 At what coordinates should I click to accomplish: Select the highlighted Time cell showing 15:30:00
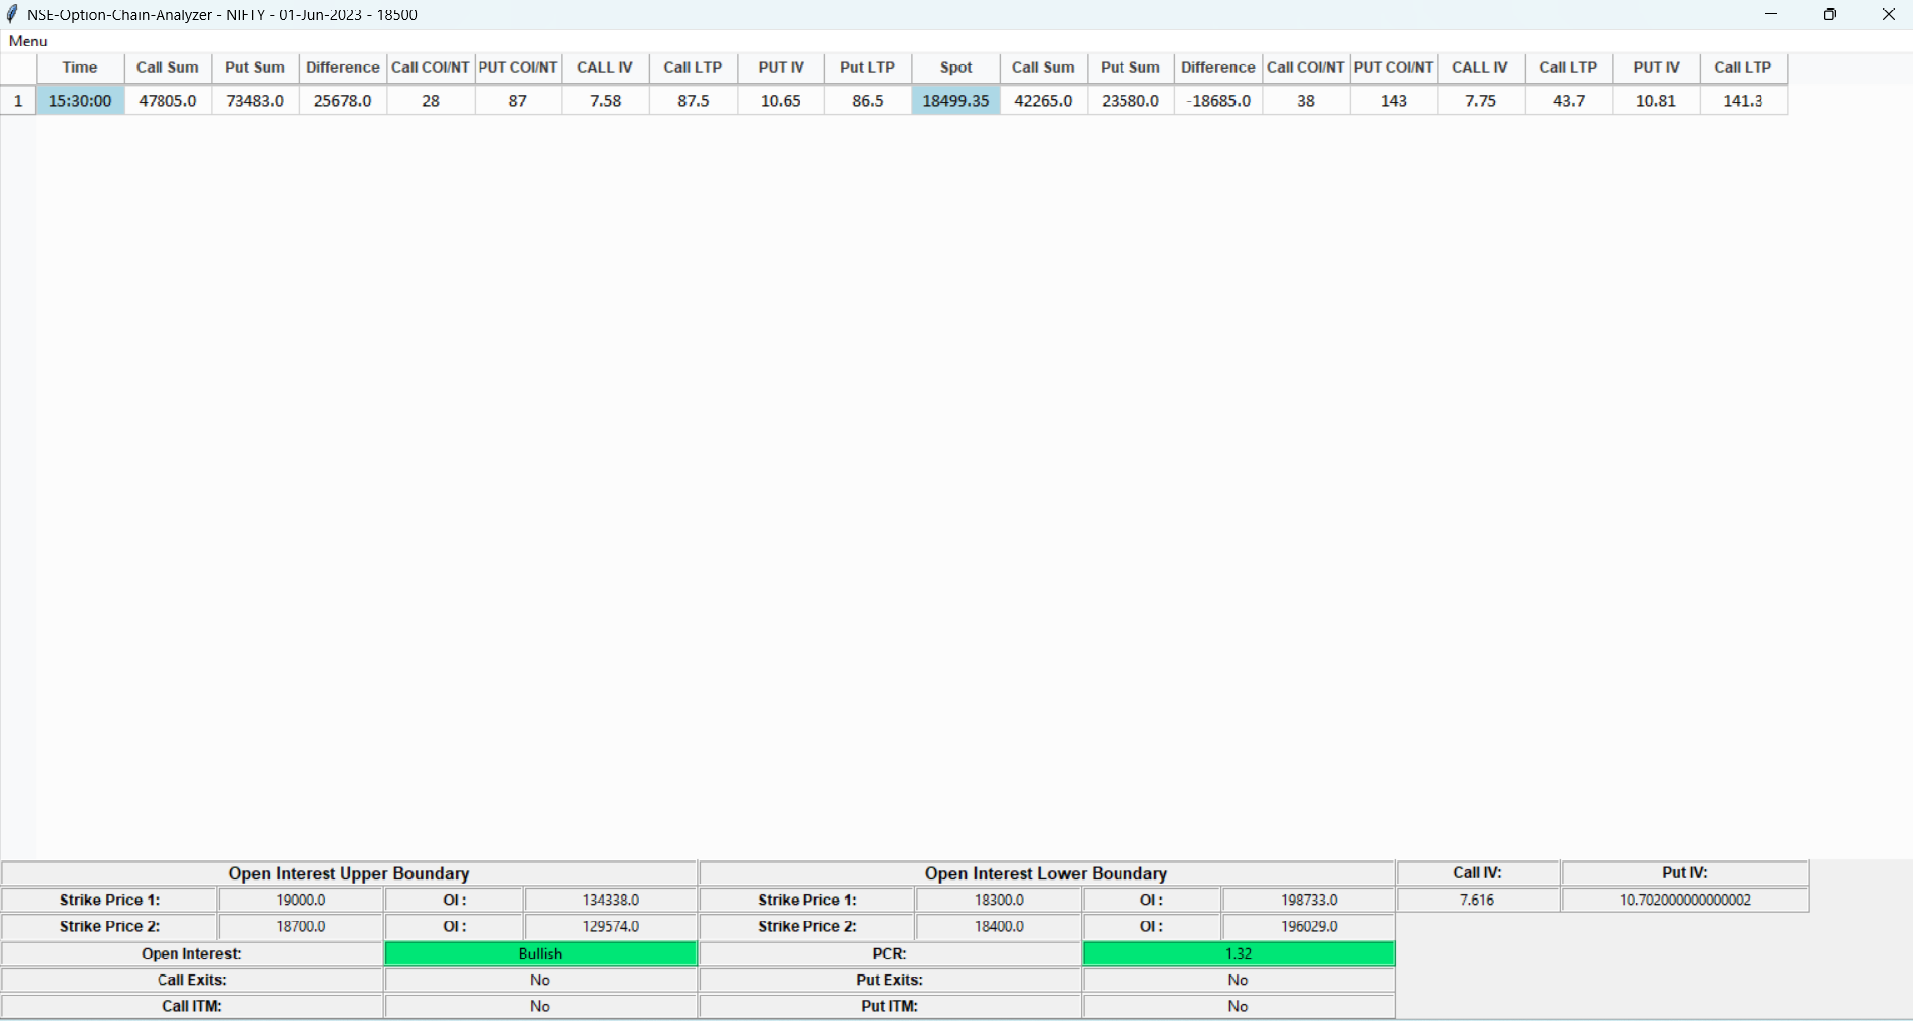79,100
